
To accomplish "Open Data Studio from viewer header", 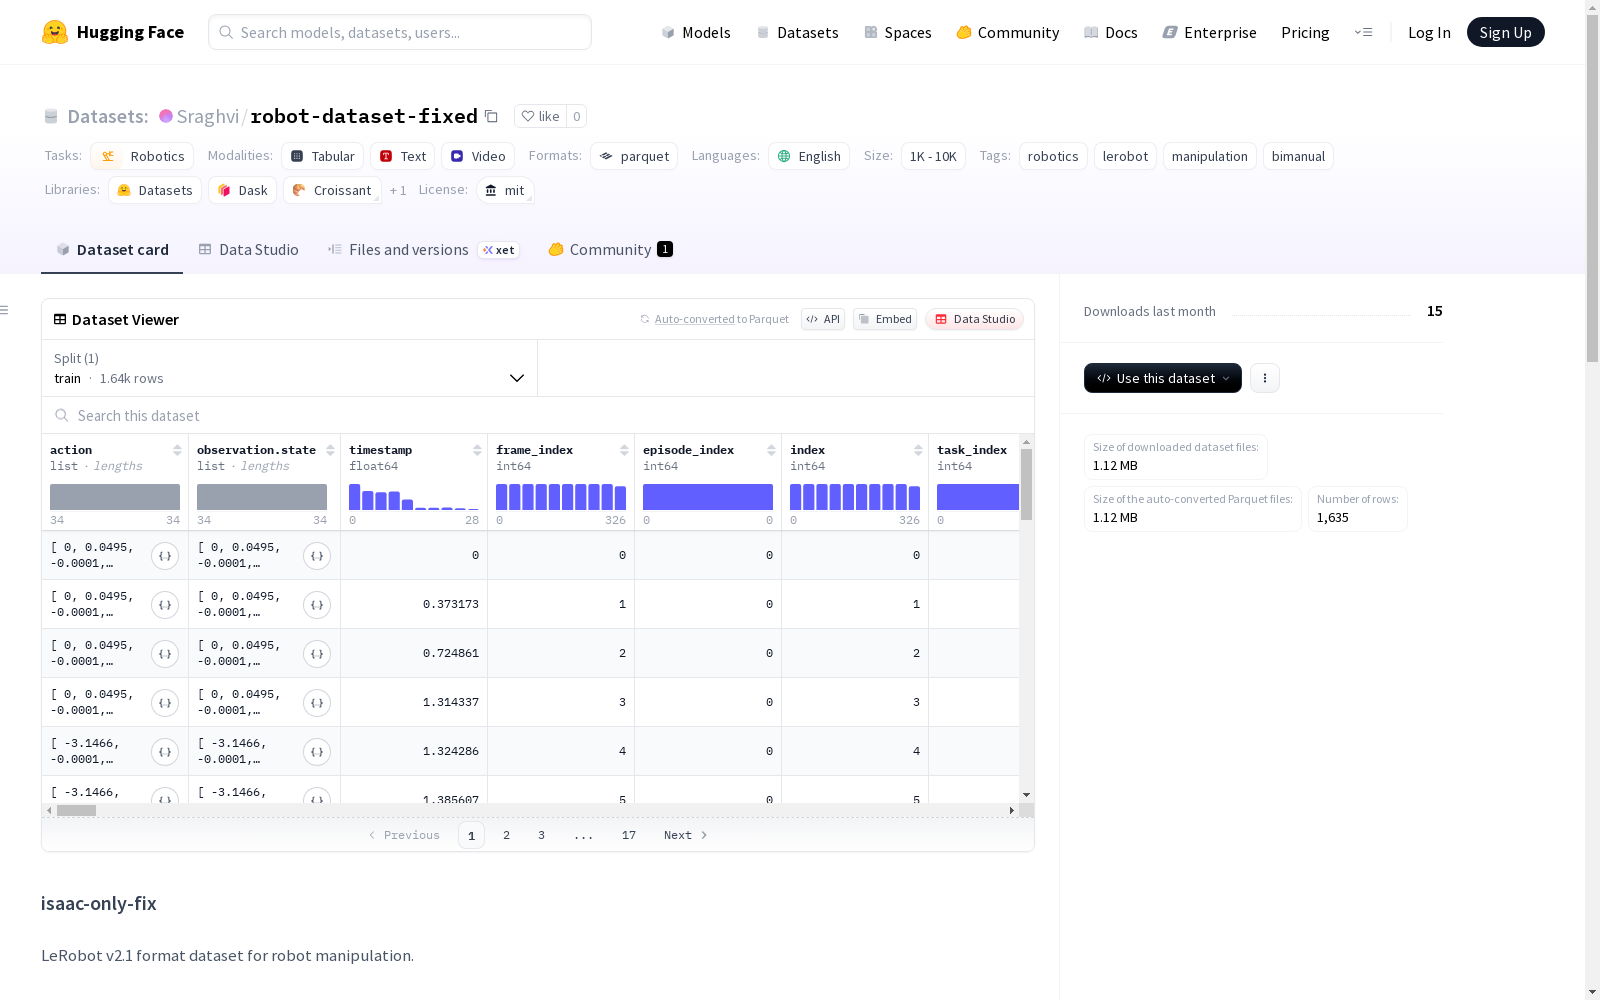I will (975, 319).
